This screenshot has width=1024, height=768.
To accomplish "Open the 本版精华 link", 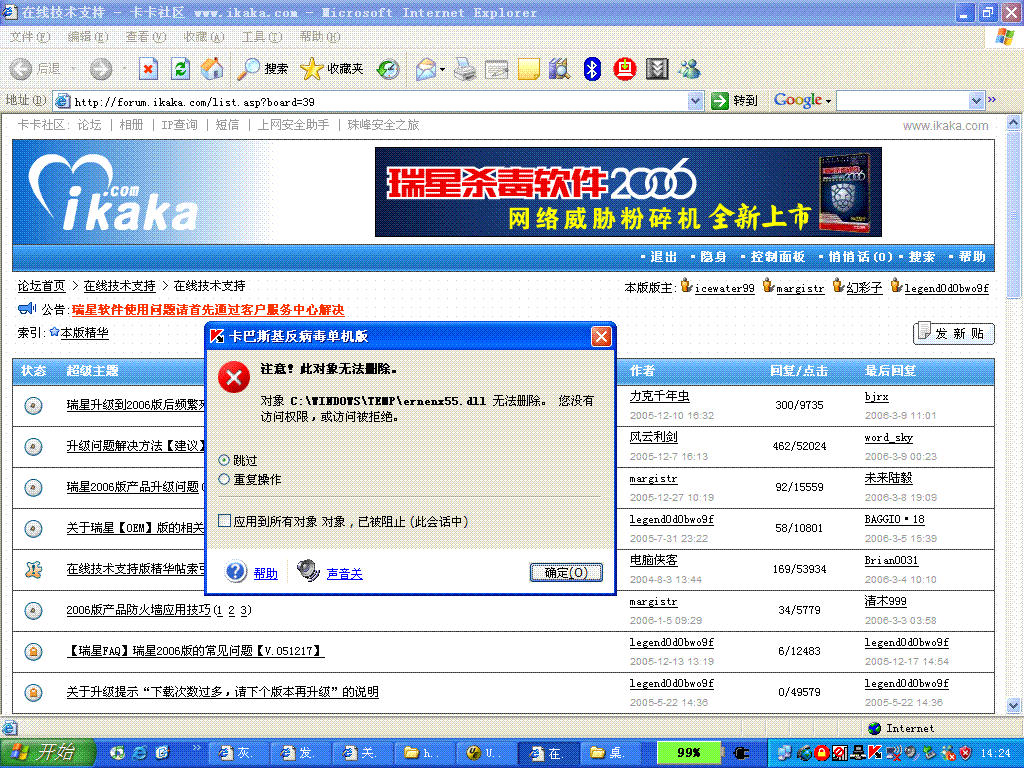I will [x=84, y=332].
